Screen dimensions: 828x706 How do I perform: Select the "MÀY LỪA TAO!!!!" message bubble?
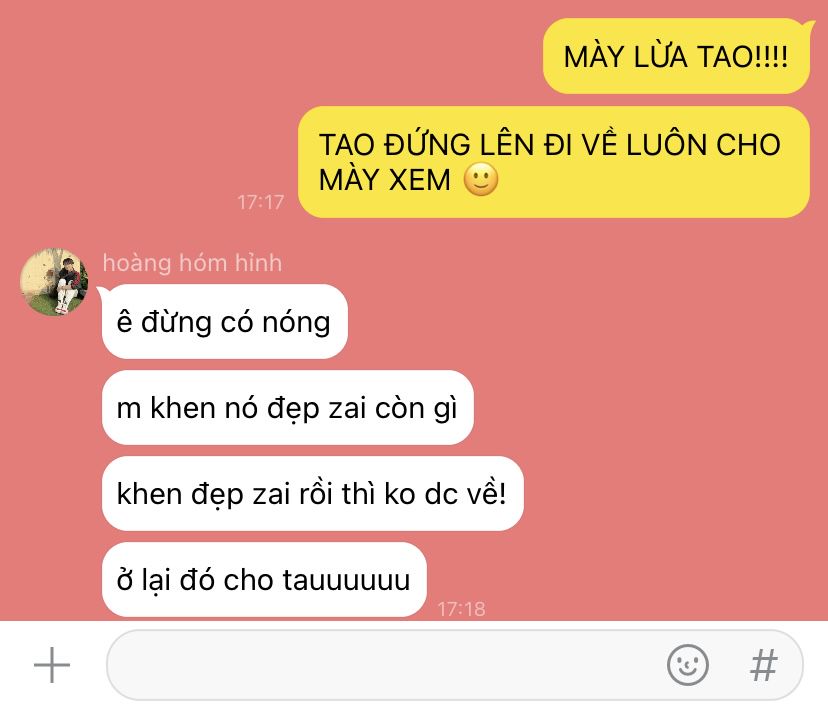[676, 56]
